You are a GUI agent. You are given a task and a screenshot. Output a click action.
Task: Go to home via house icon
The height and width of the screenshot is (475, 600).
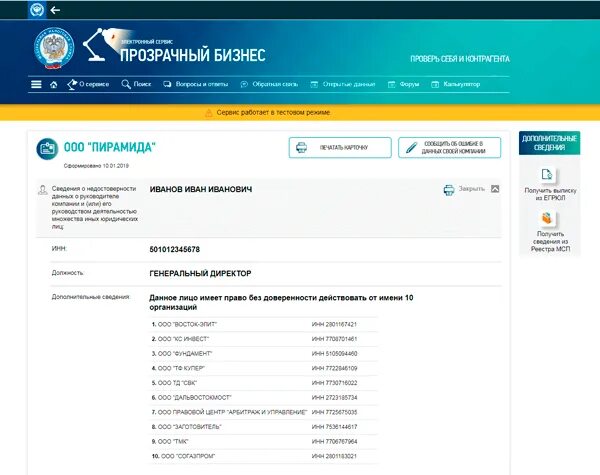click(54, 85)
